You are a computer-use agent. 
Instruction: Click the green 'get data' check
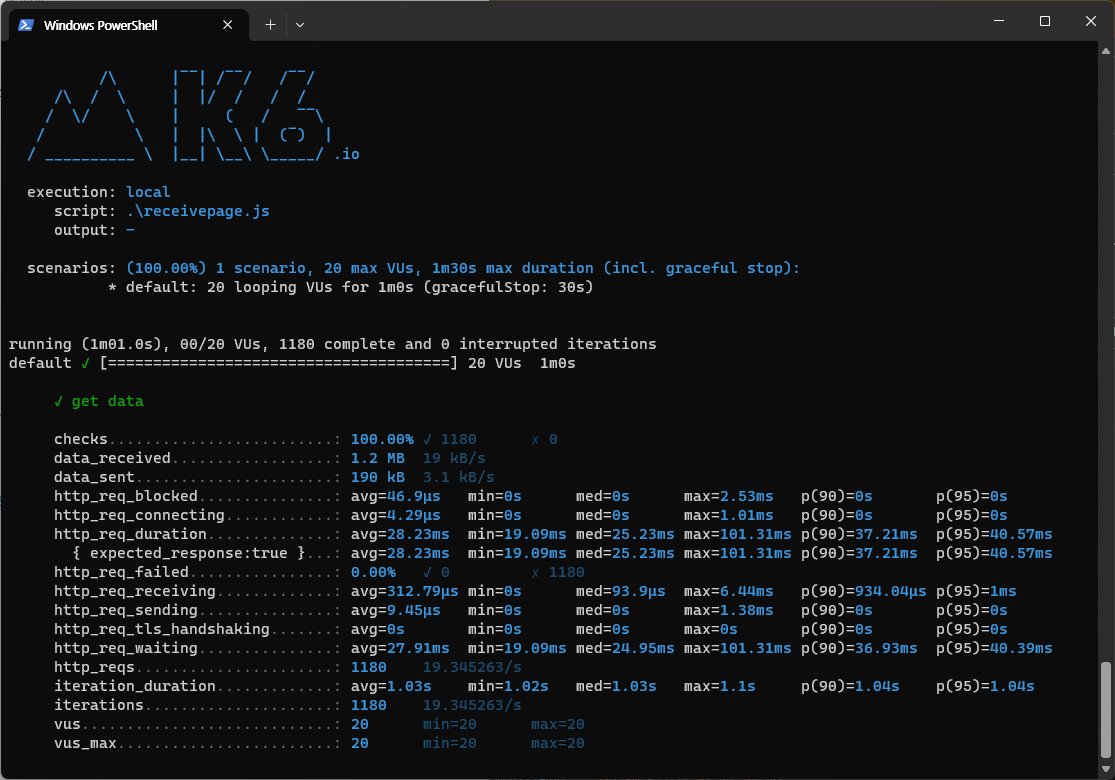(99, 401)
